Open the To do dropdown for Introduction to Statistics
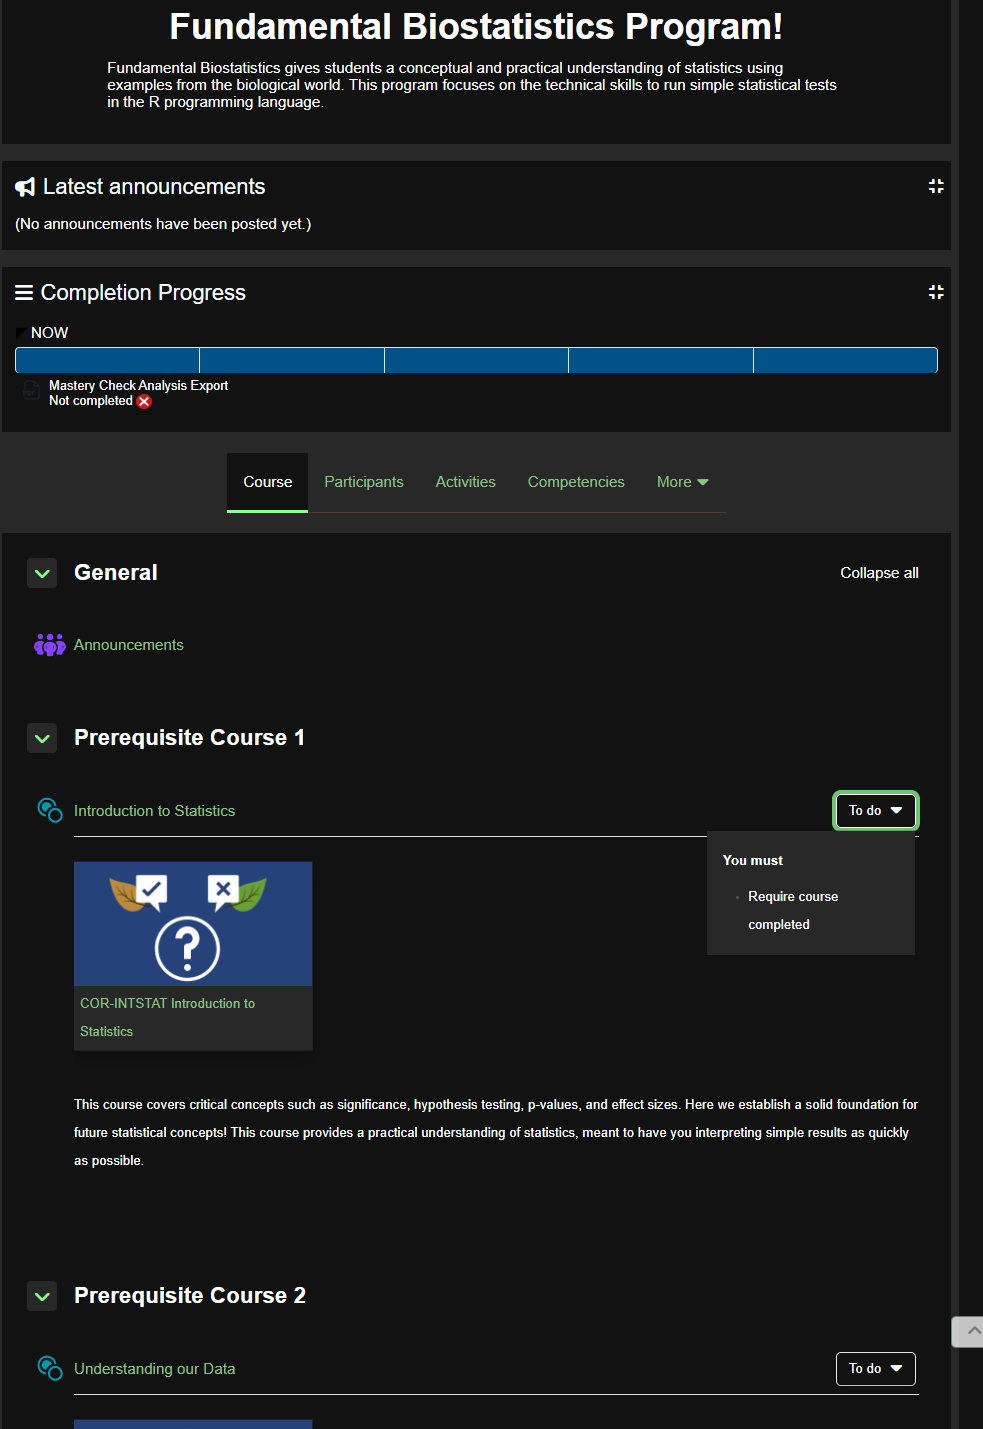This screenshot has height=1429, width=983. point(875,810)
